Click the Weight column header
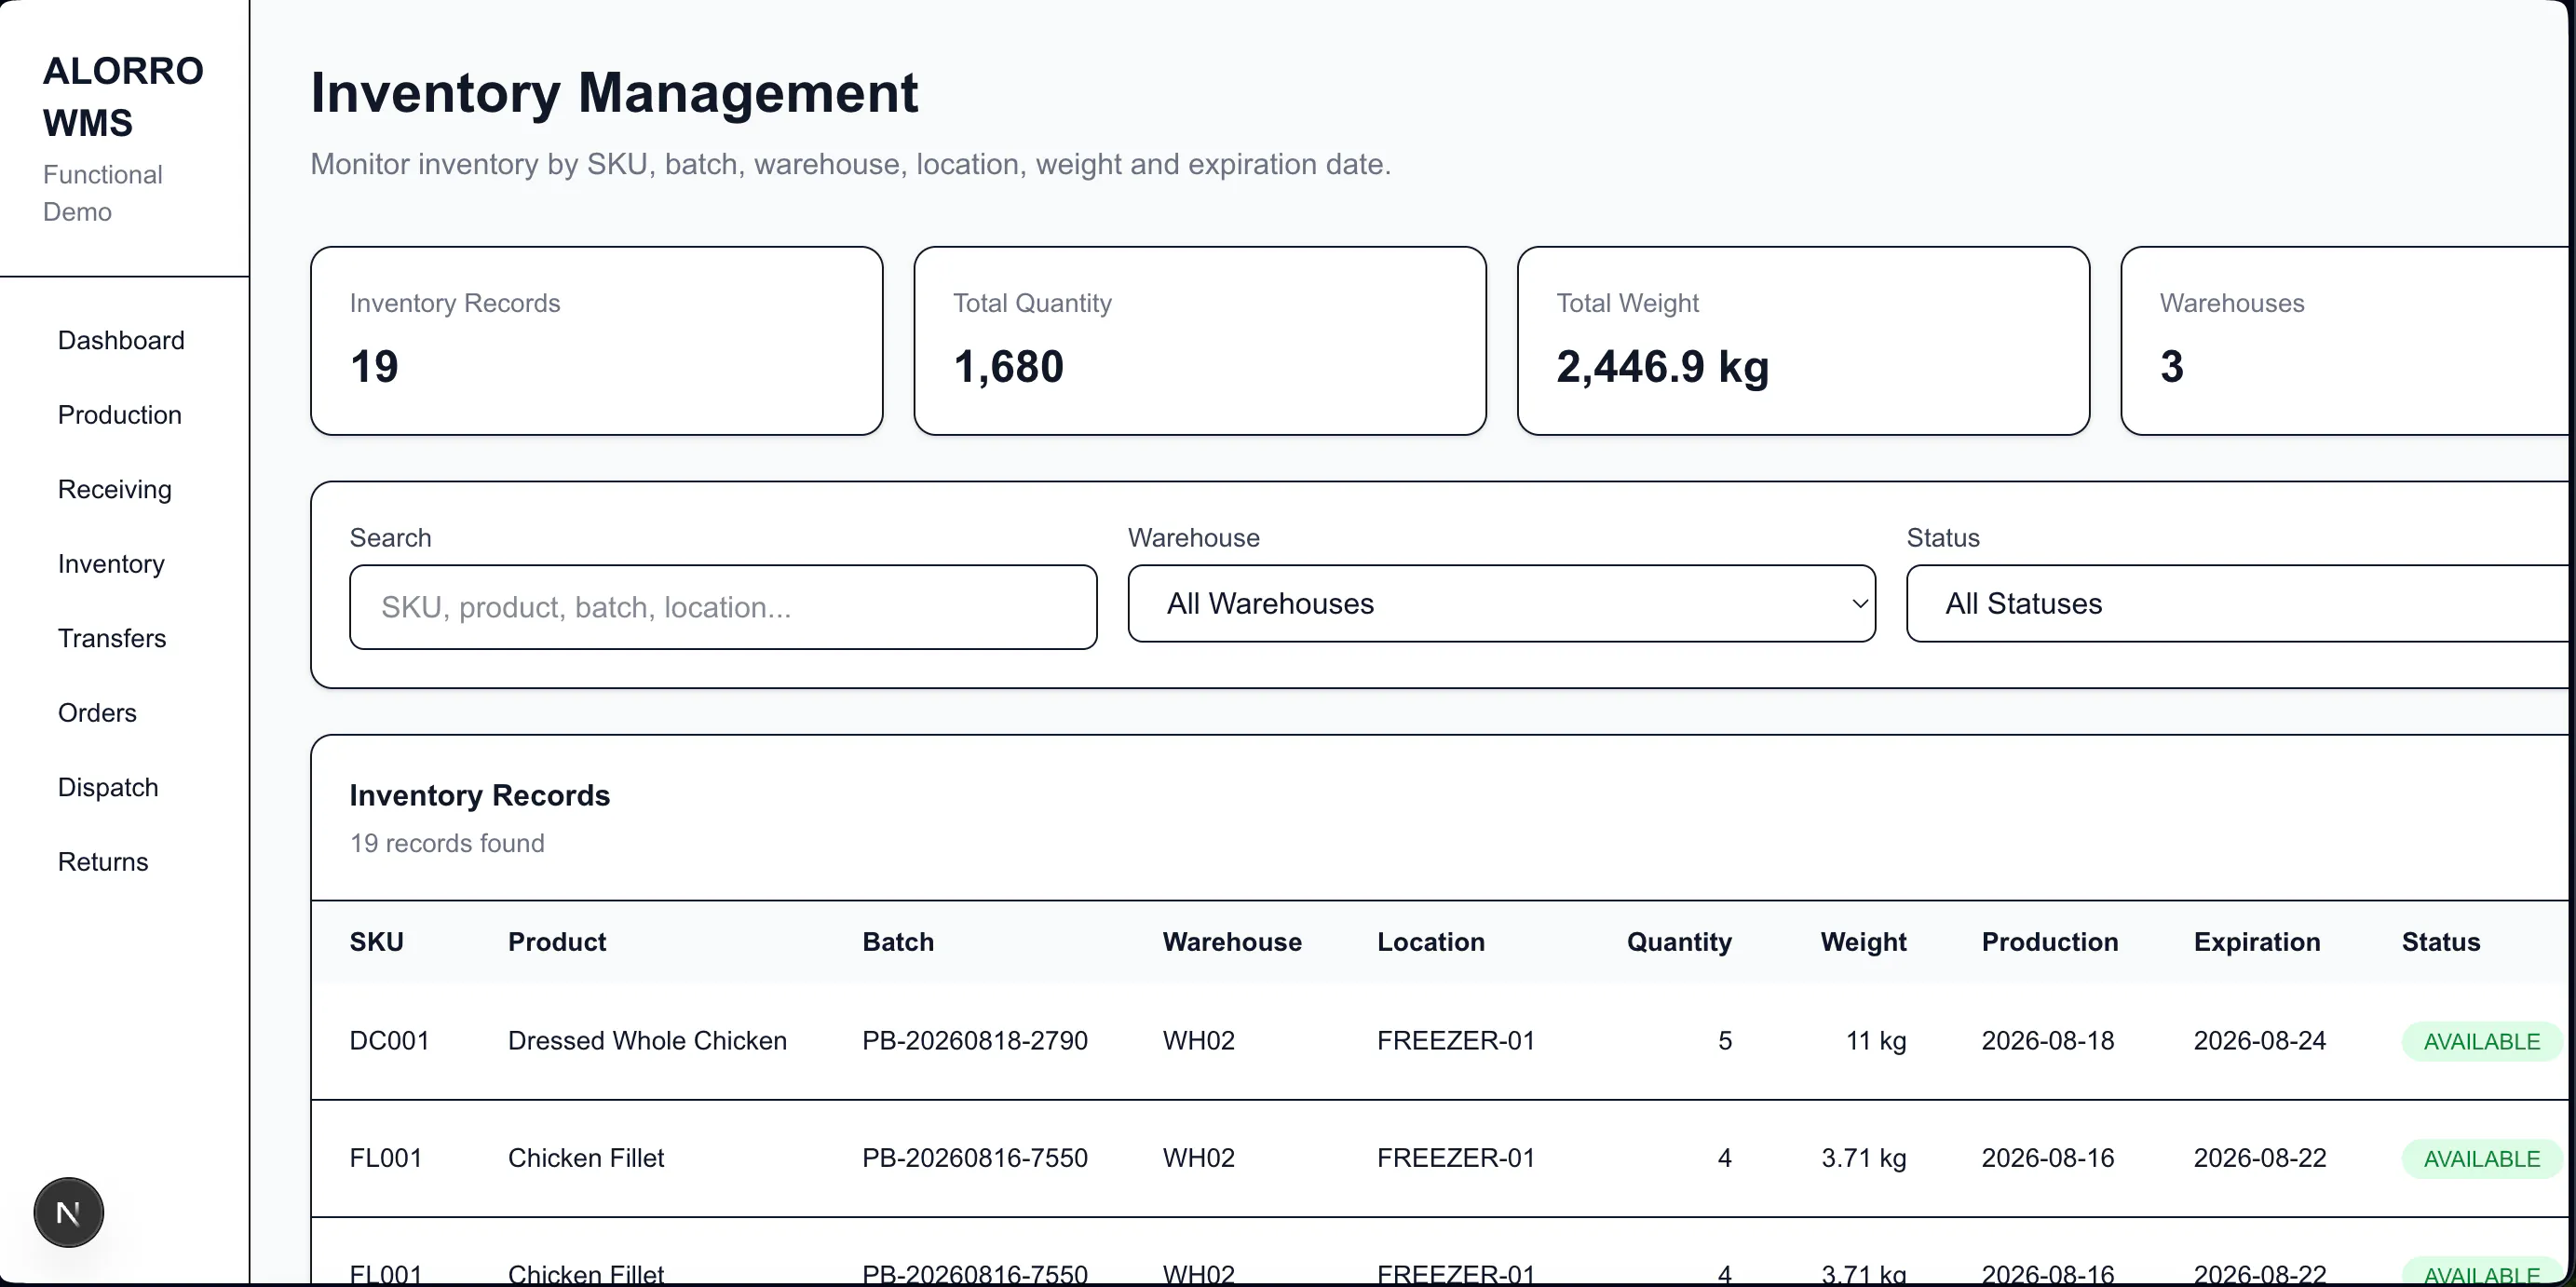The width and height of the screenshot is (2576, 1287). [1863, 942]
